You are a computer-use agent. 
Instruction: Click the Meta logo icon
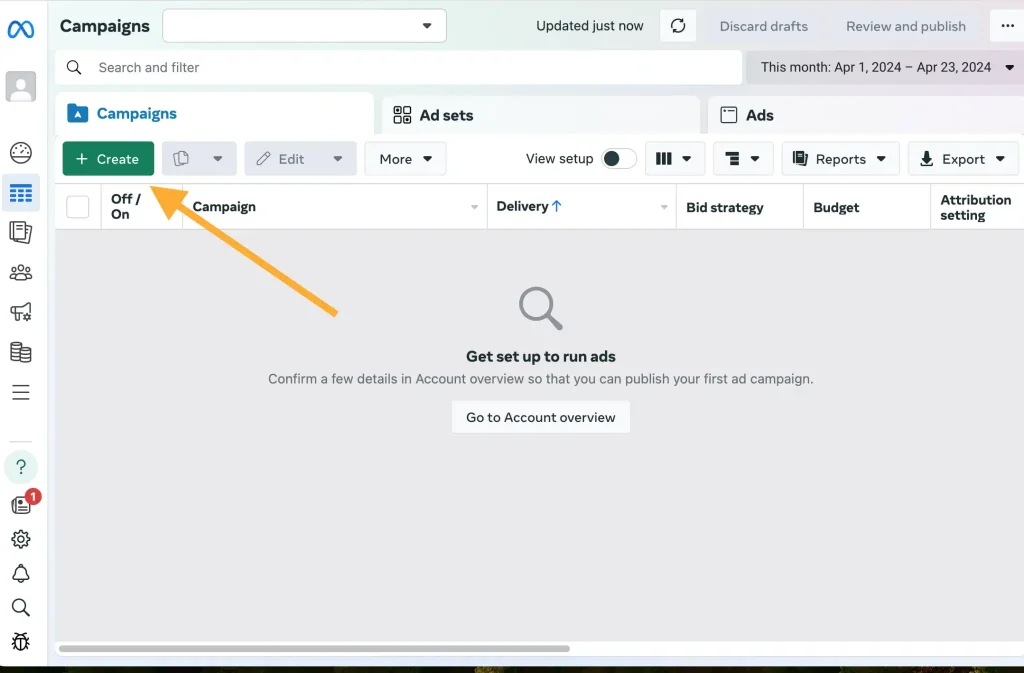20,30
